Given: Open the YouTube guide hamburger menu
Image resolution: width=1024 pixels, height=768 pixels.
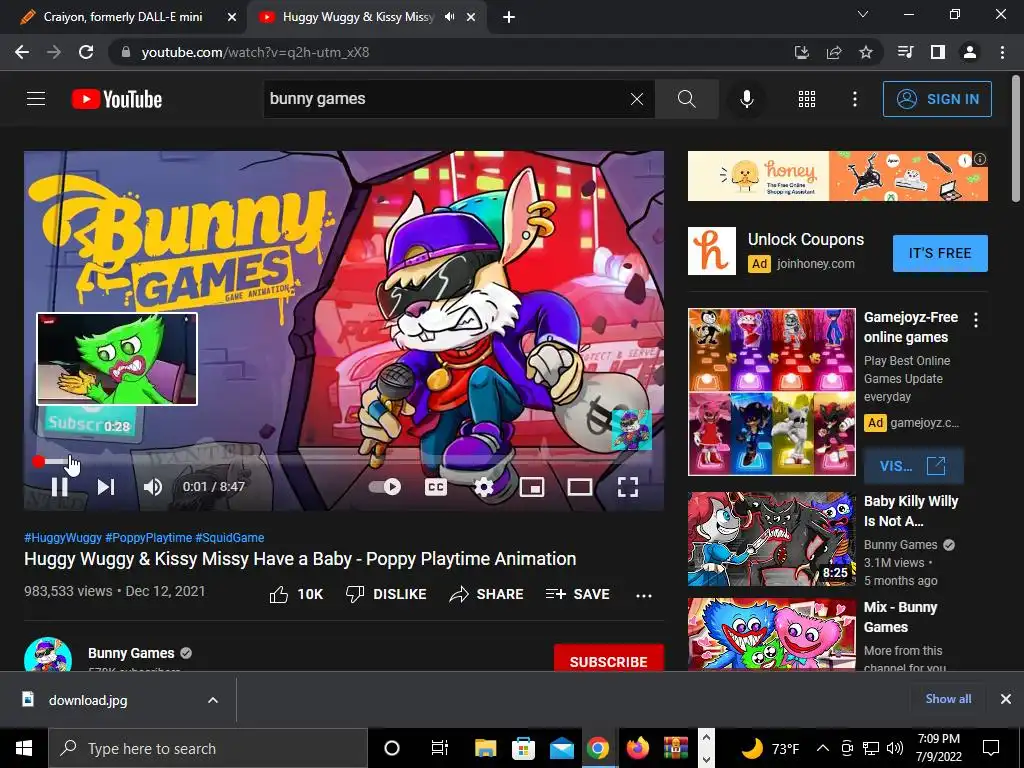Looking at the screenshot, I should tap(36, 99).
